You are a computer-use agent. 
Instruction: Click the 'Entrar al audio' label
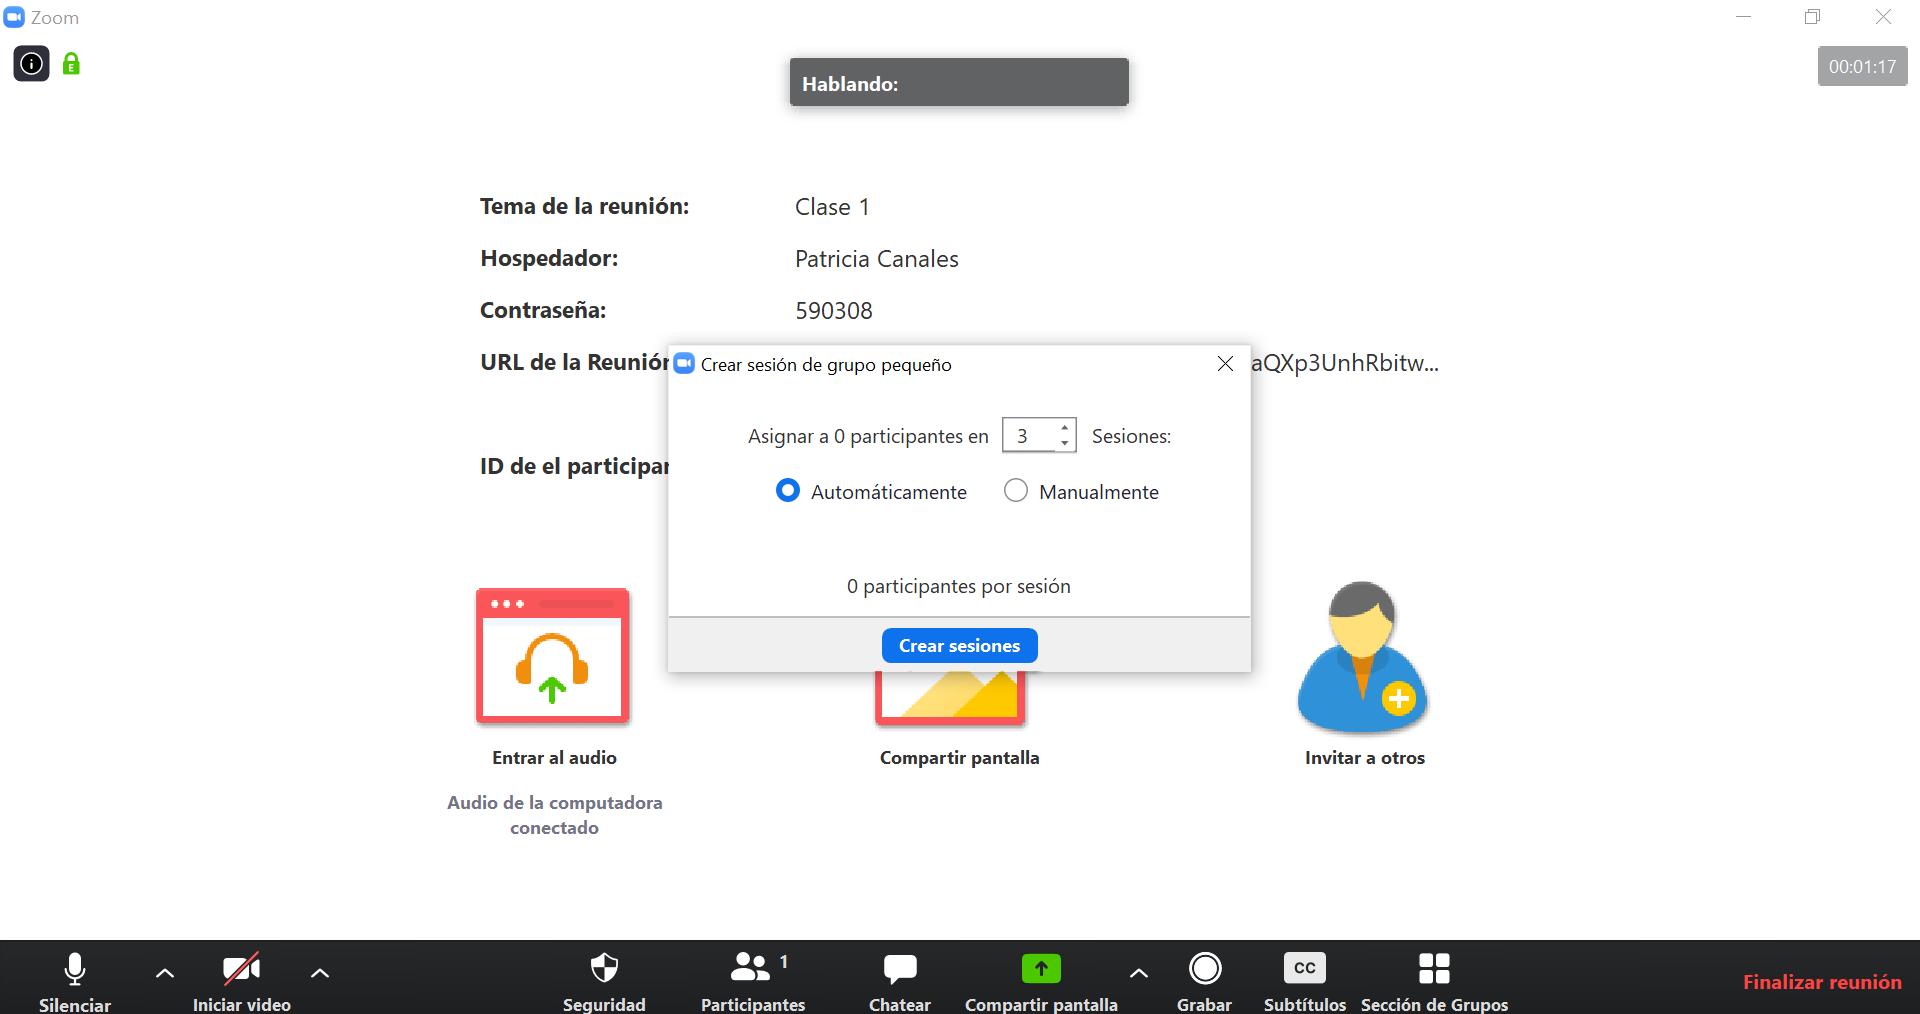coord(554,758)
